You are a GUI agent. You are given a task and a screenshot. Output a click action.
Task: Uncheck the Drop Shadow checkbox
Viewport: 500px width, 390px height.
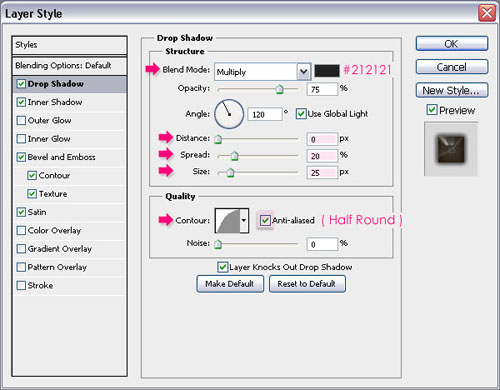coord(21,84)
